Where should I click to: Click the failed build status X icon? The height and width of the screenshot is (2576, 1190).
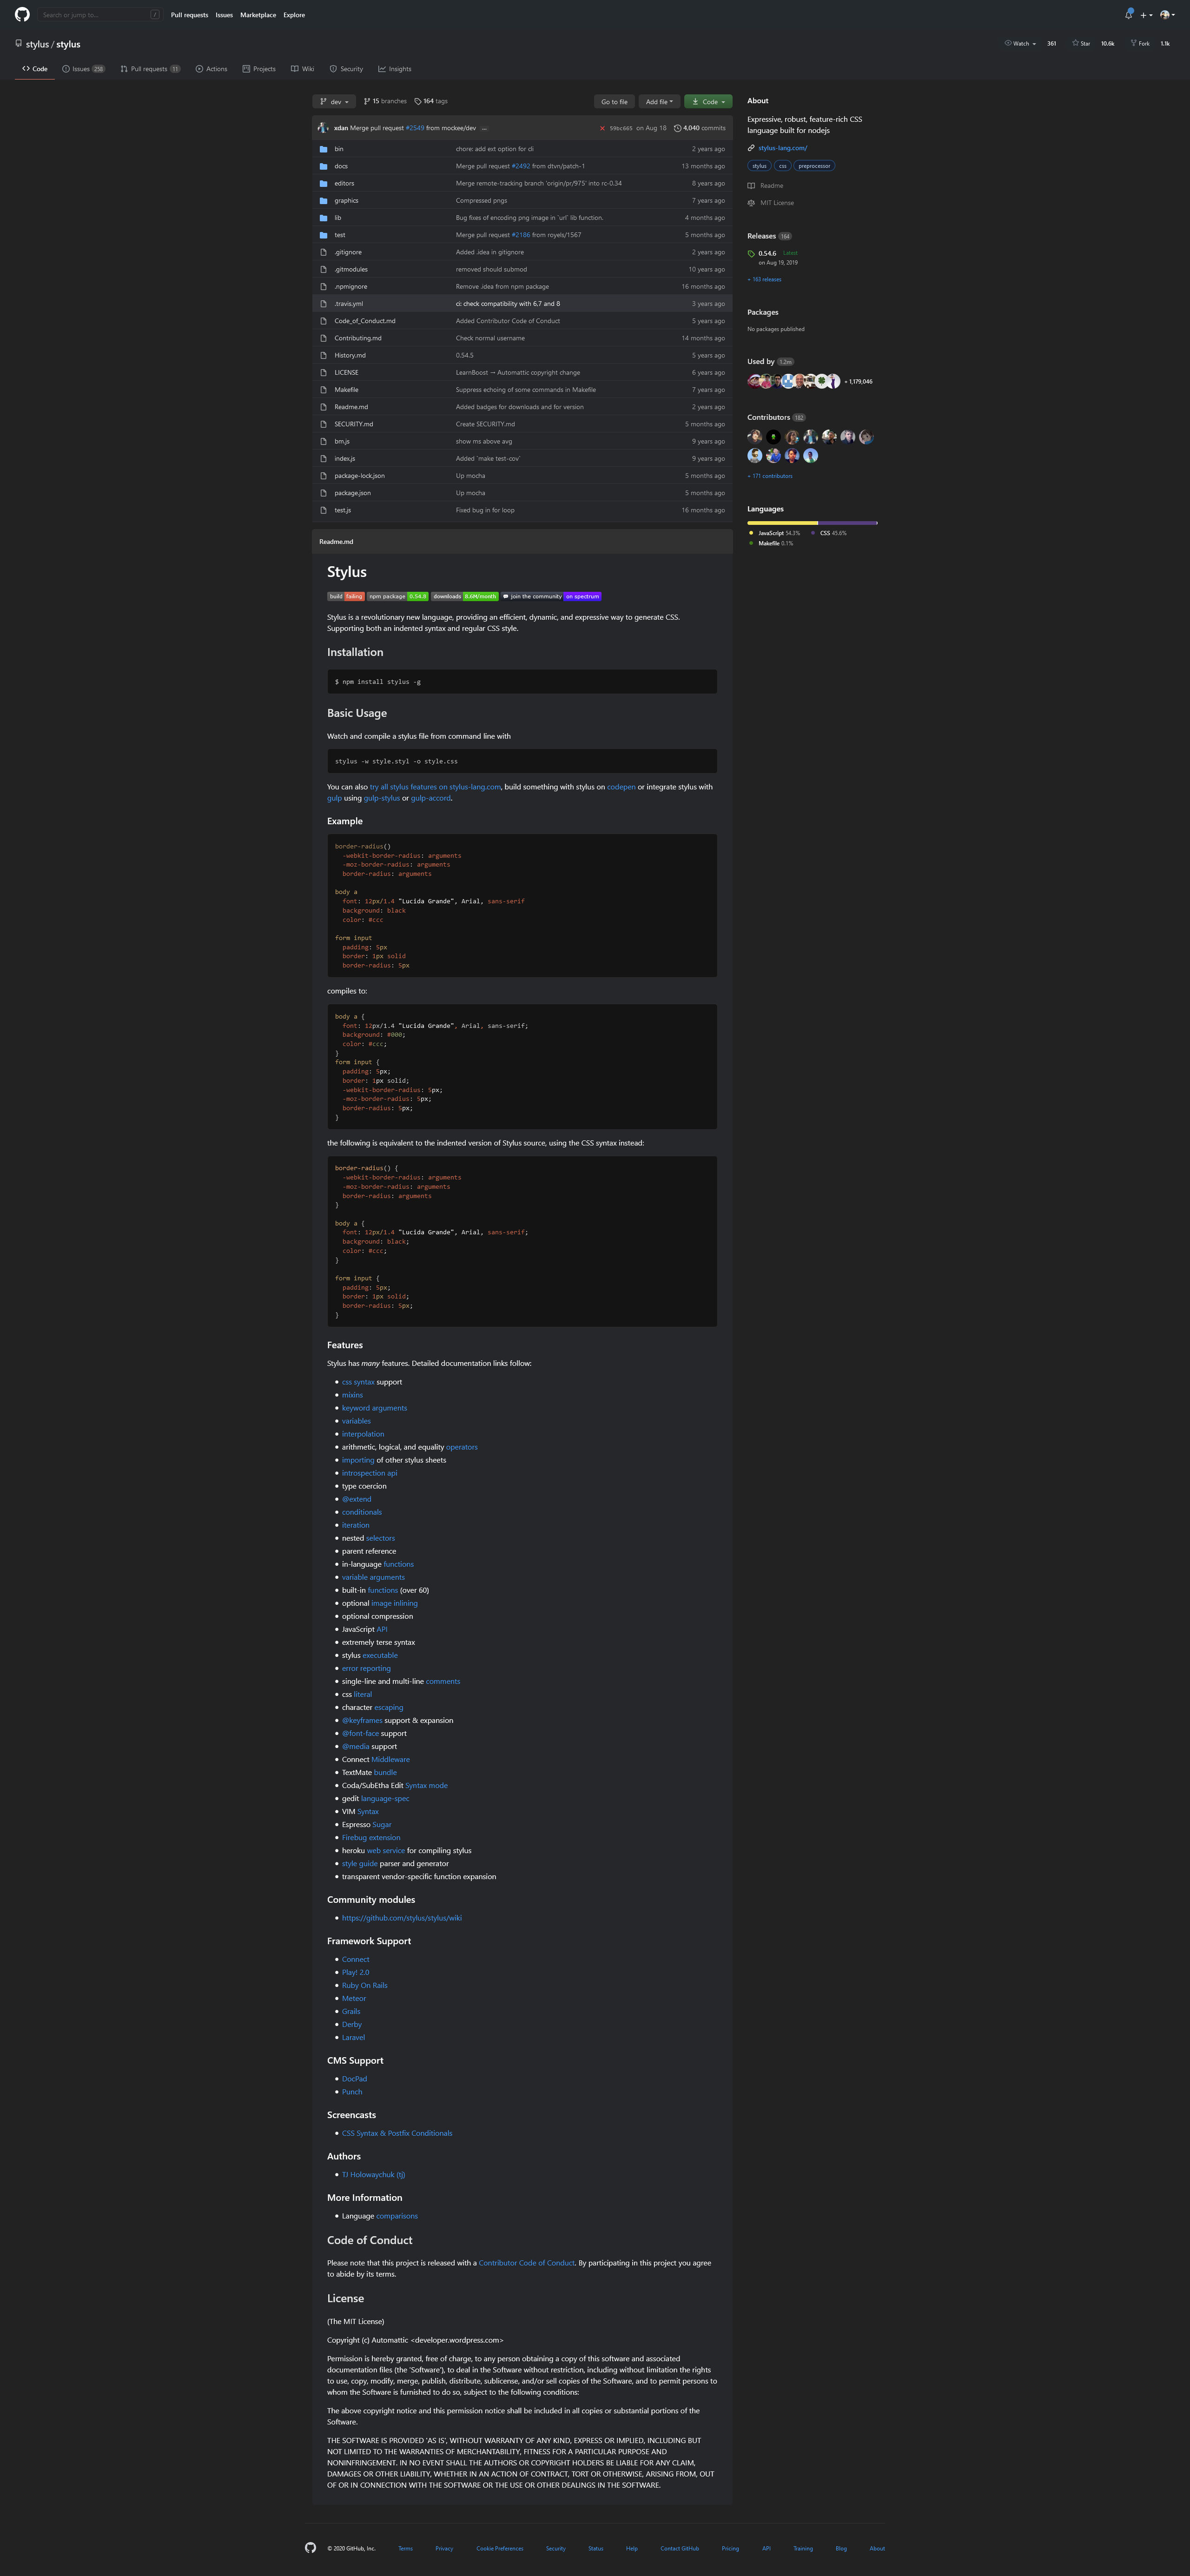[602, 128]
